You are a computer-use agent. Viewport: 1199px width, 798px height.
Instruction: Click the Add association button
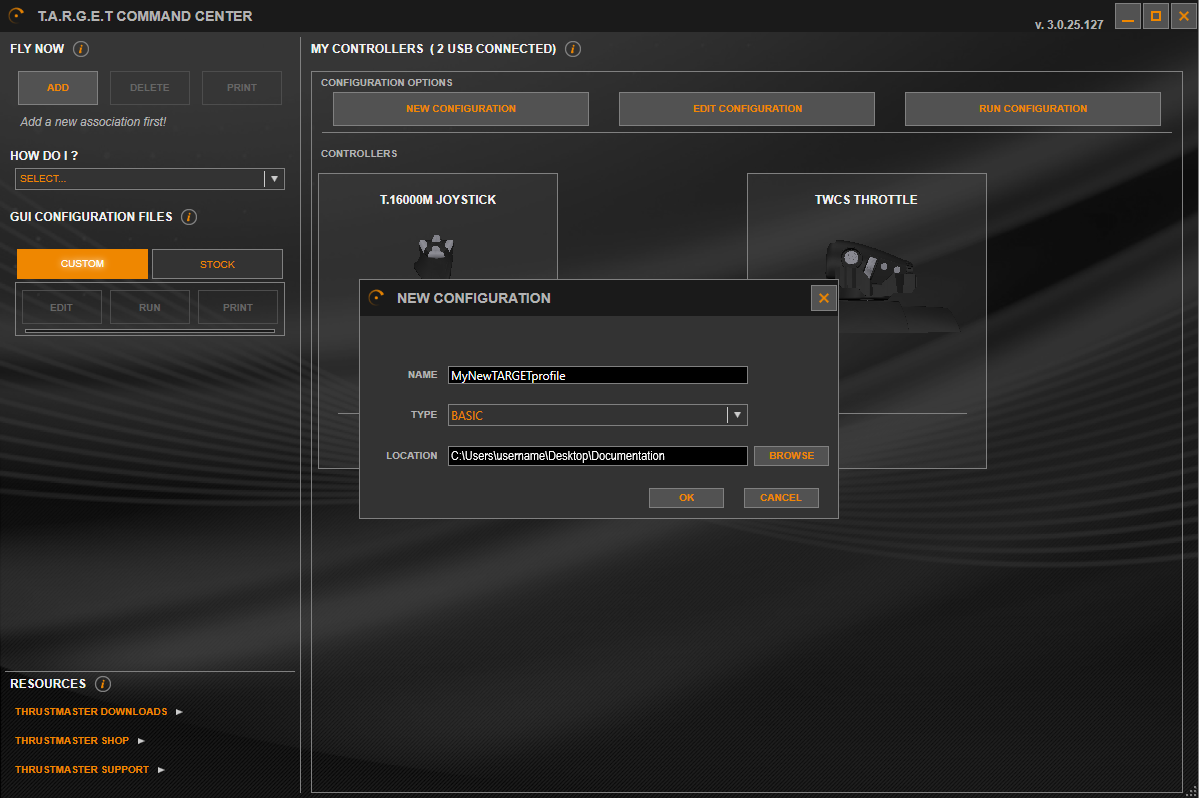[x=58, y=88]
